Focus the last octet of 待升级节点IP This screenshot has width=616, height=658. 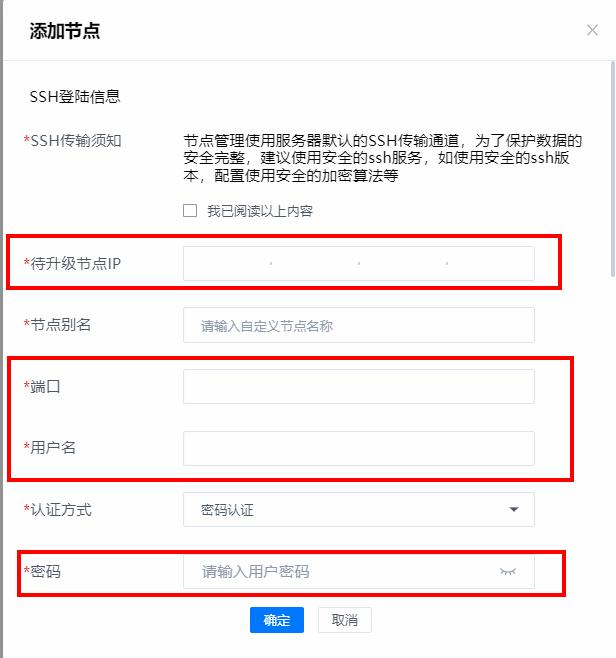[489, 263]
